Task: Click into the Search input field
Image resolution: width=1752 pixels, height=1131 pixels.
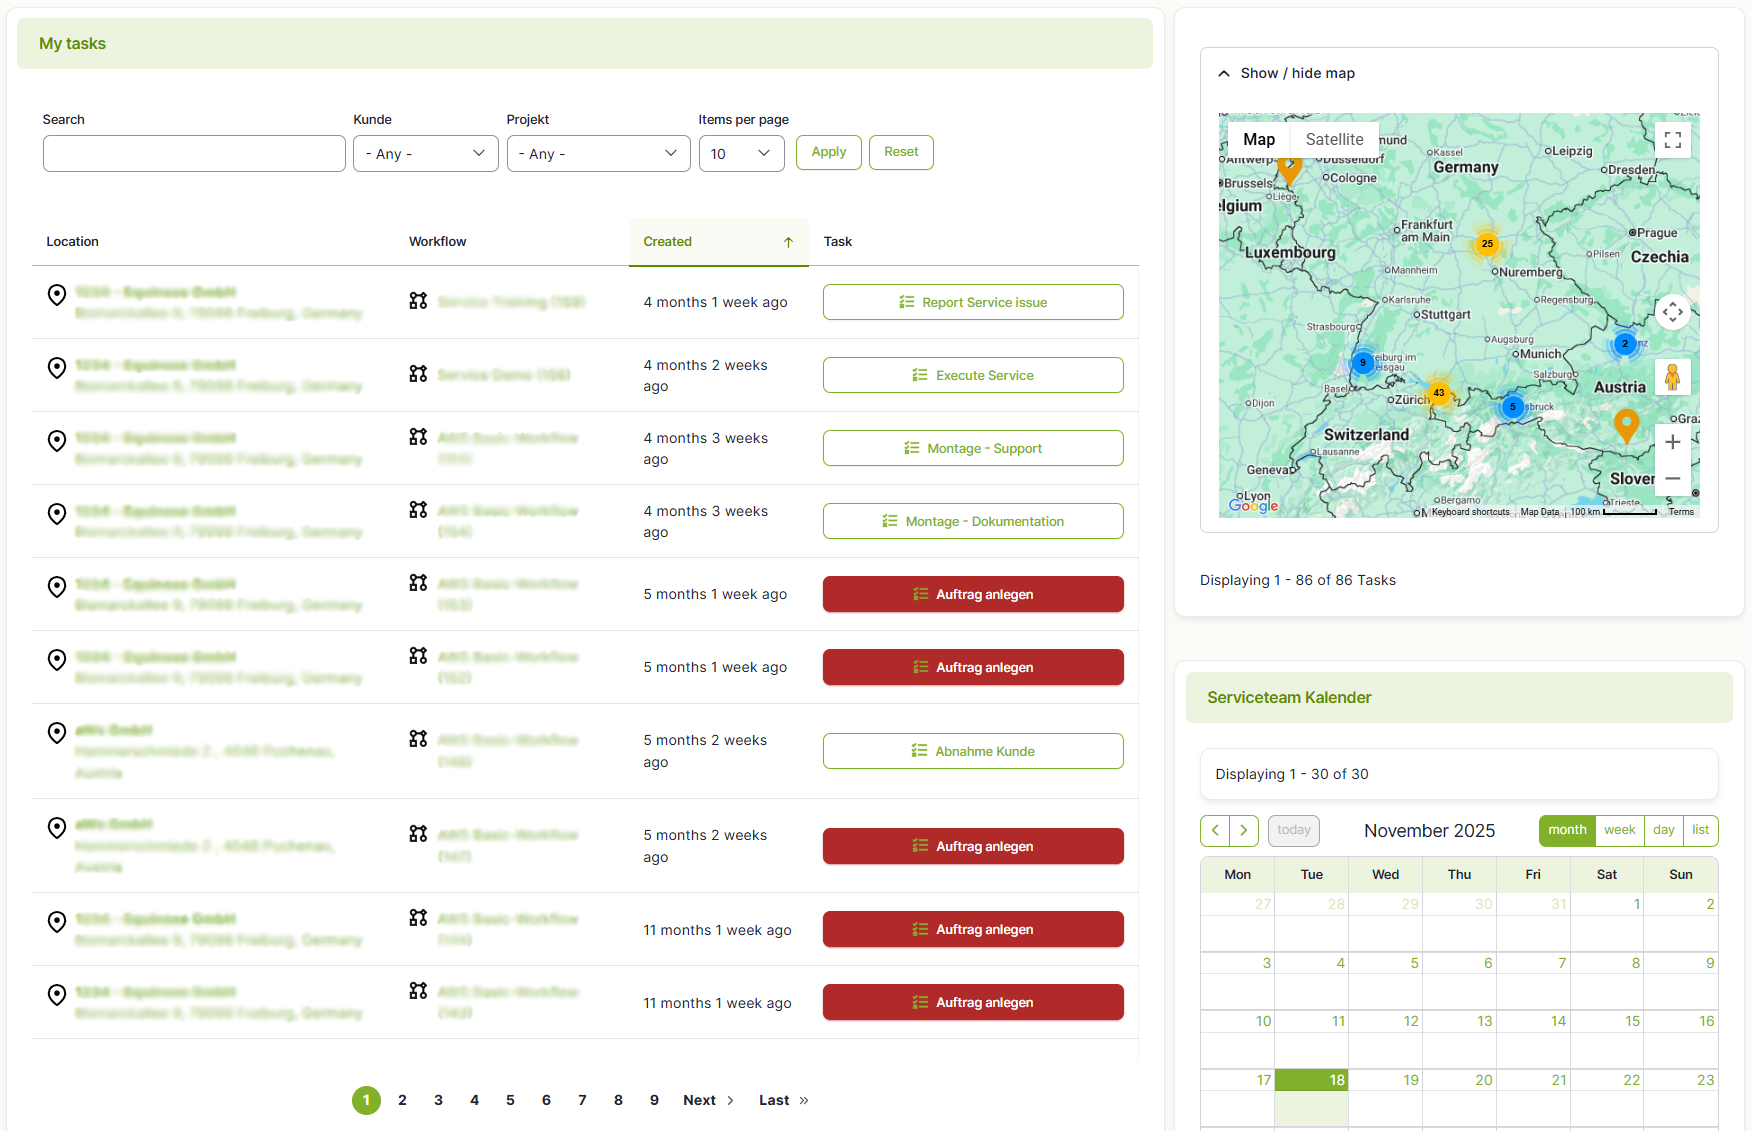Action: pyautogui.click(x=194, y=154)
